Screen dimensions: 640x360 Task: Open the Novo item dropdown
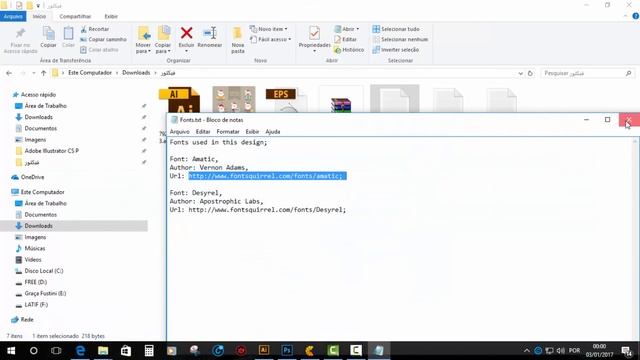268,29
